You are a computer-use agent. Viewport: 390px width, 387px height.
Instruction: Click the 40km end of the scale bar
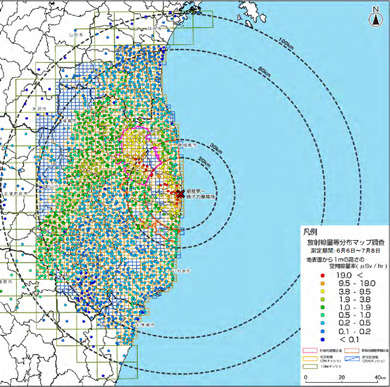379,378
